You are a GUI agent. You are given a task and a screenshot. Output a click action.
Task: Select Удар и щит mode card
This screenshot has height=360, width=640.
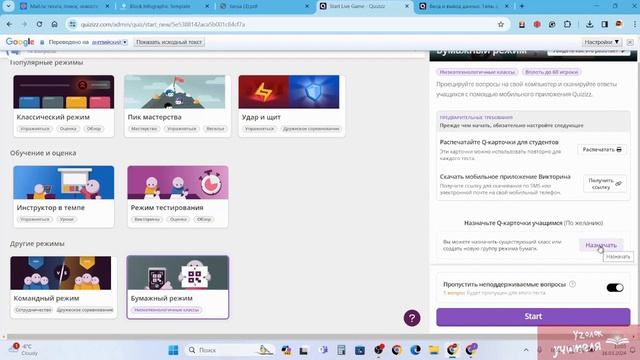[291, 105]
